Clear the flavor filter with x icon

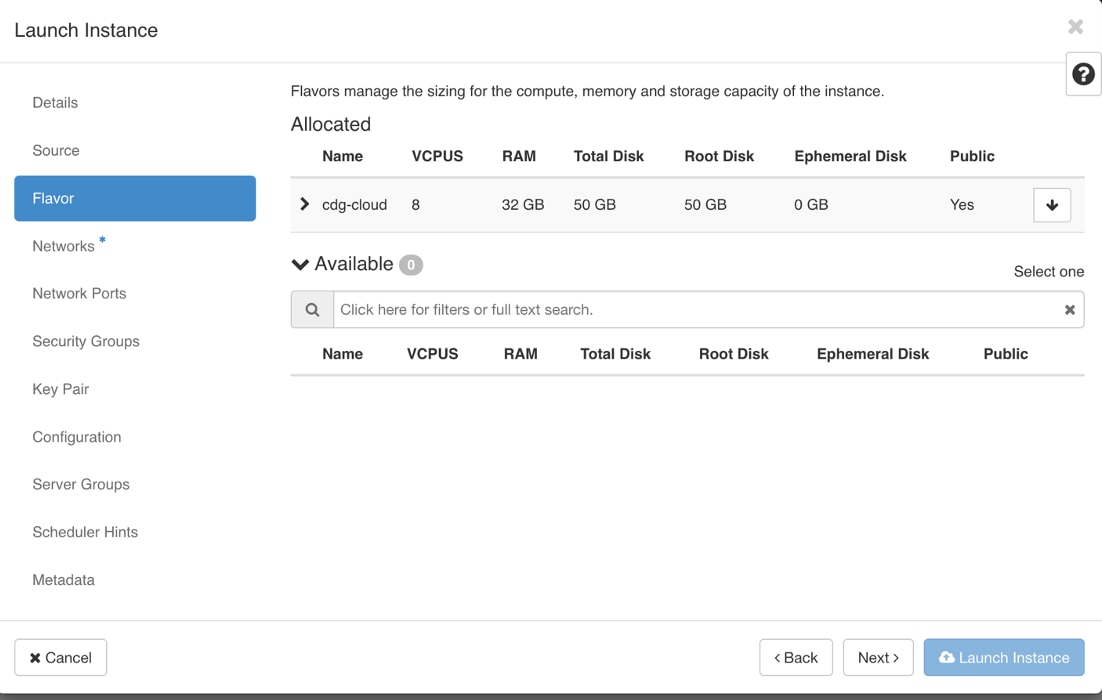(1069, 310)
